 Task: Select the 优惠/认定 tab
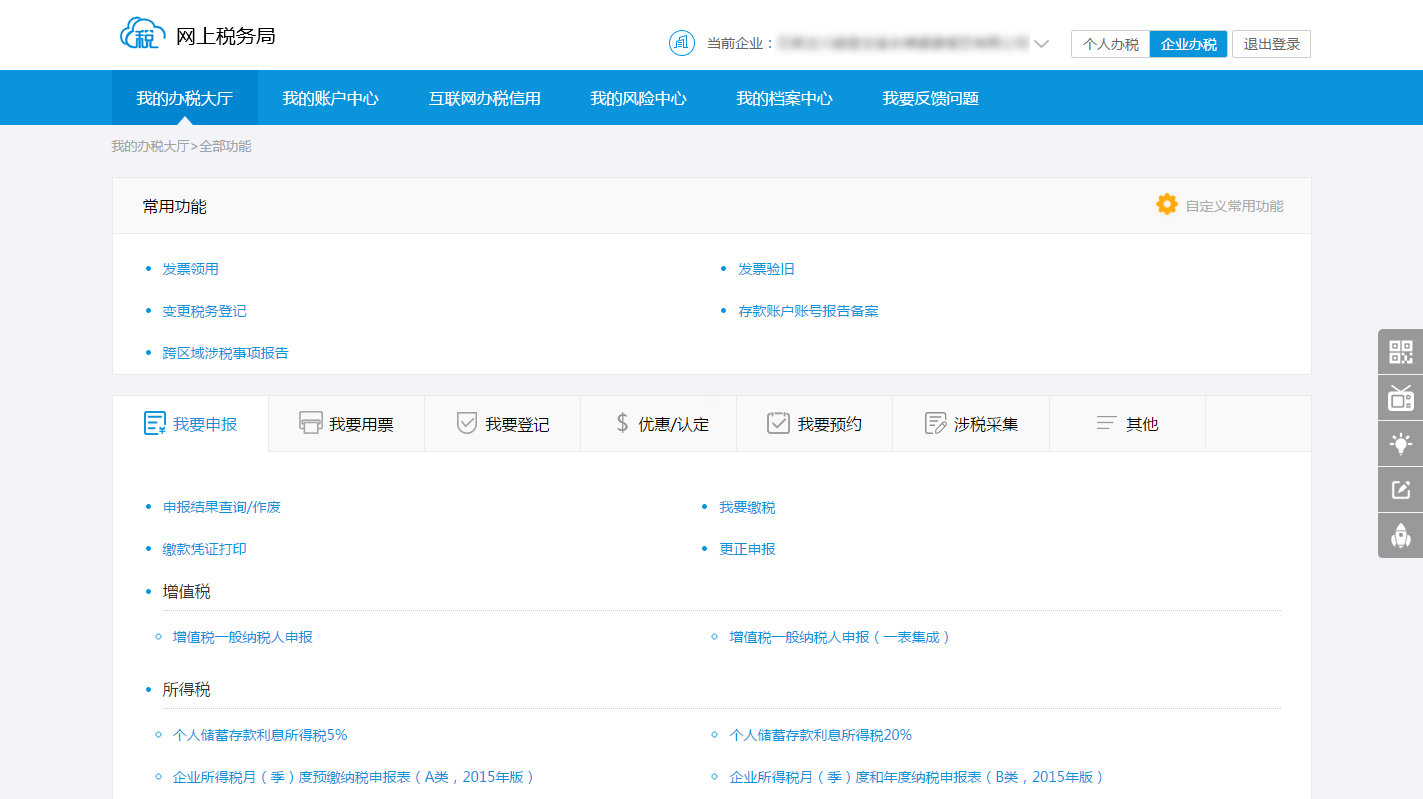tap(659, 424)
